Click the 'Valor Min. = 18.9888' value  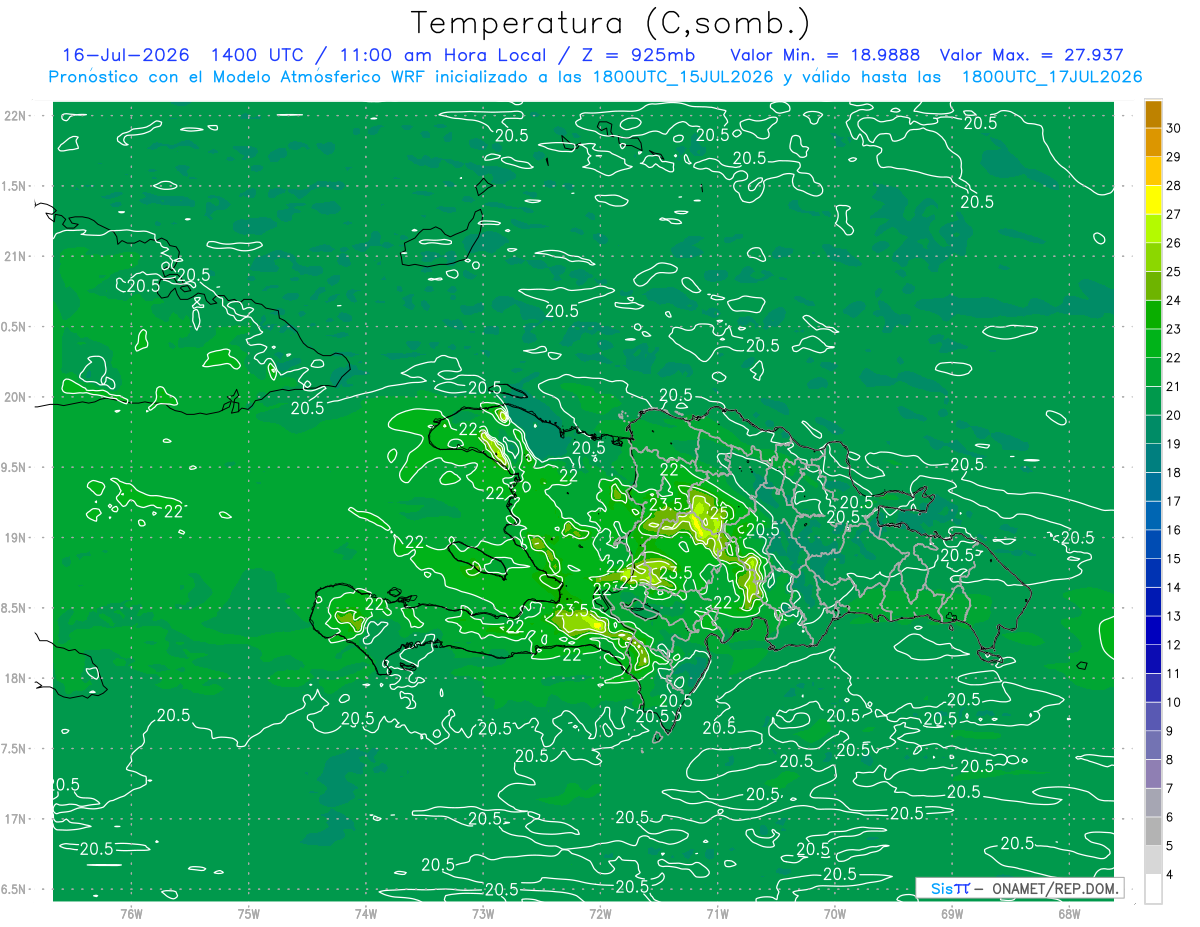click(x=825, y=55)
